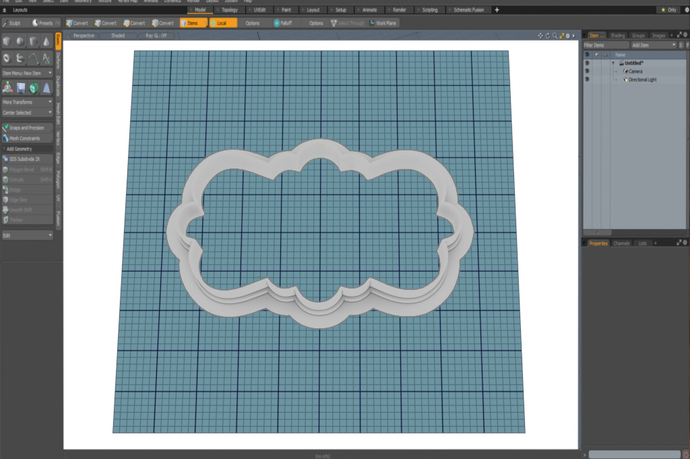690x459 pixels.
Task: Open the More Transforms dropdown
Action: (x=27, y=102)
